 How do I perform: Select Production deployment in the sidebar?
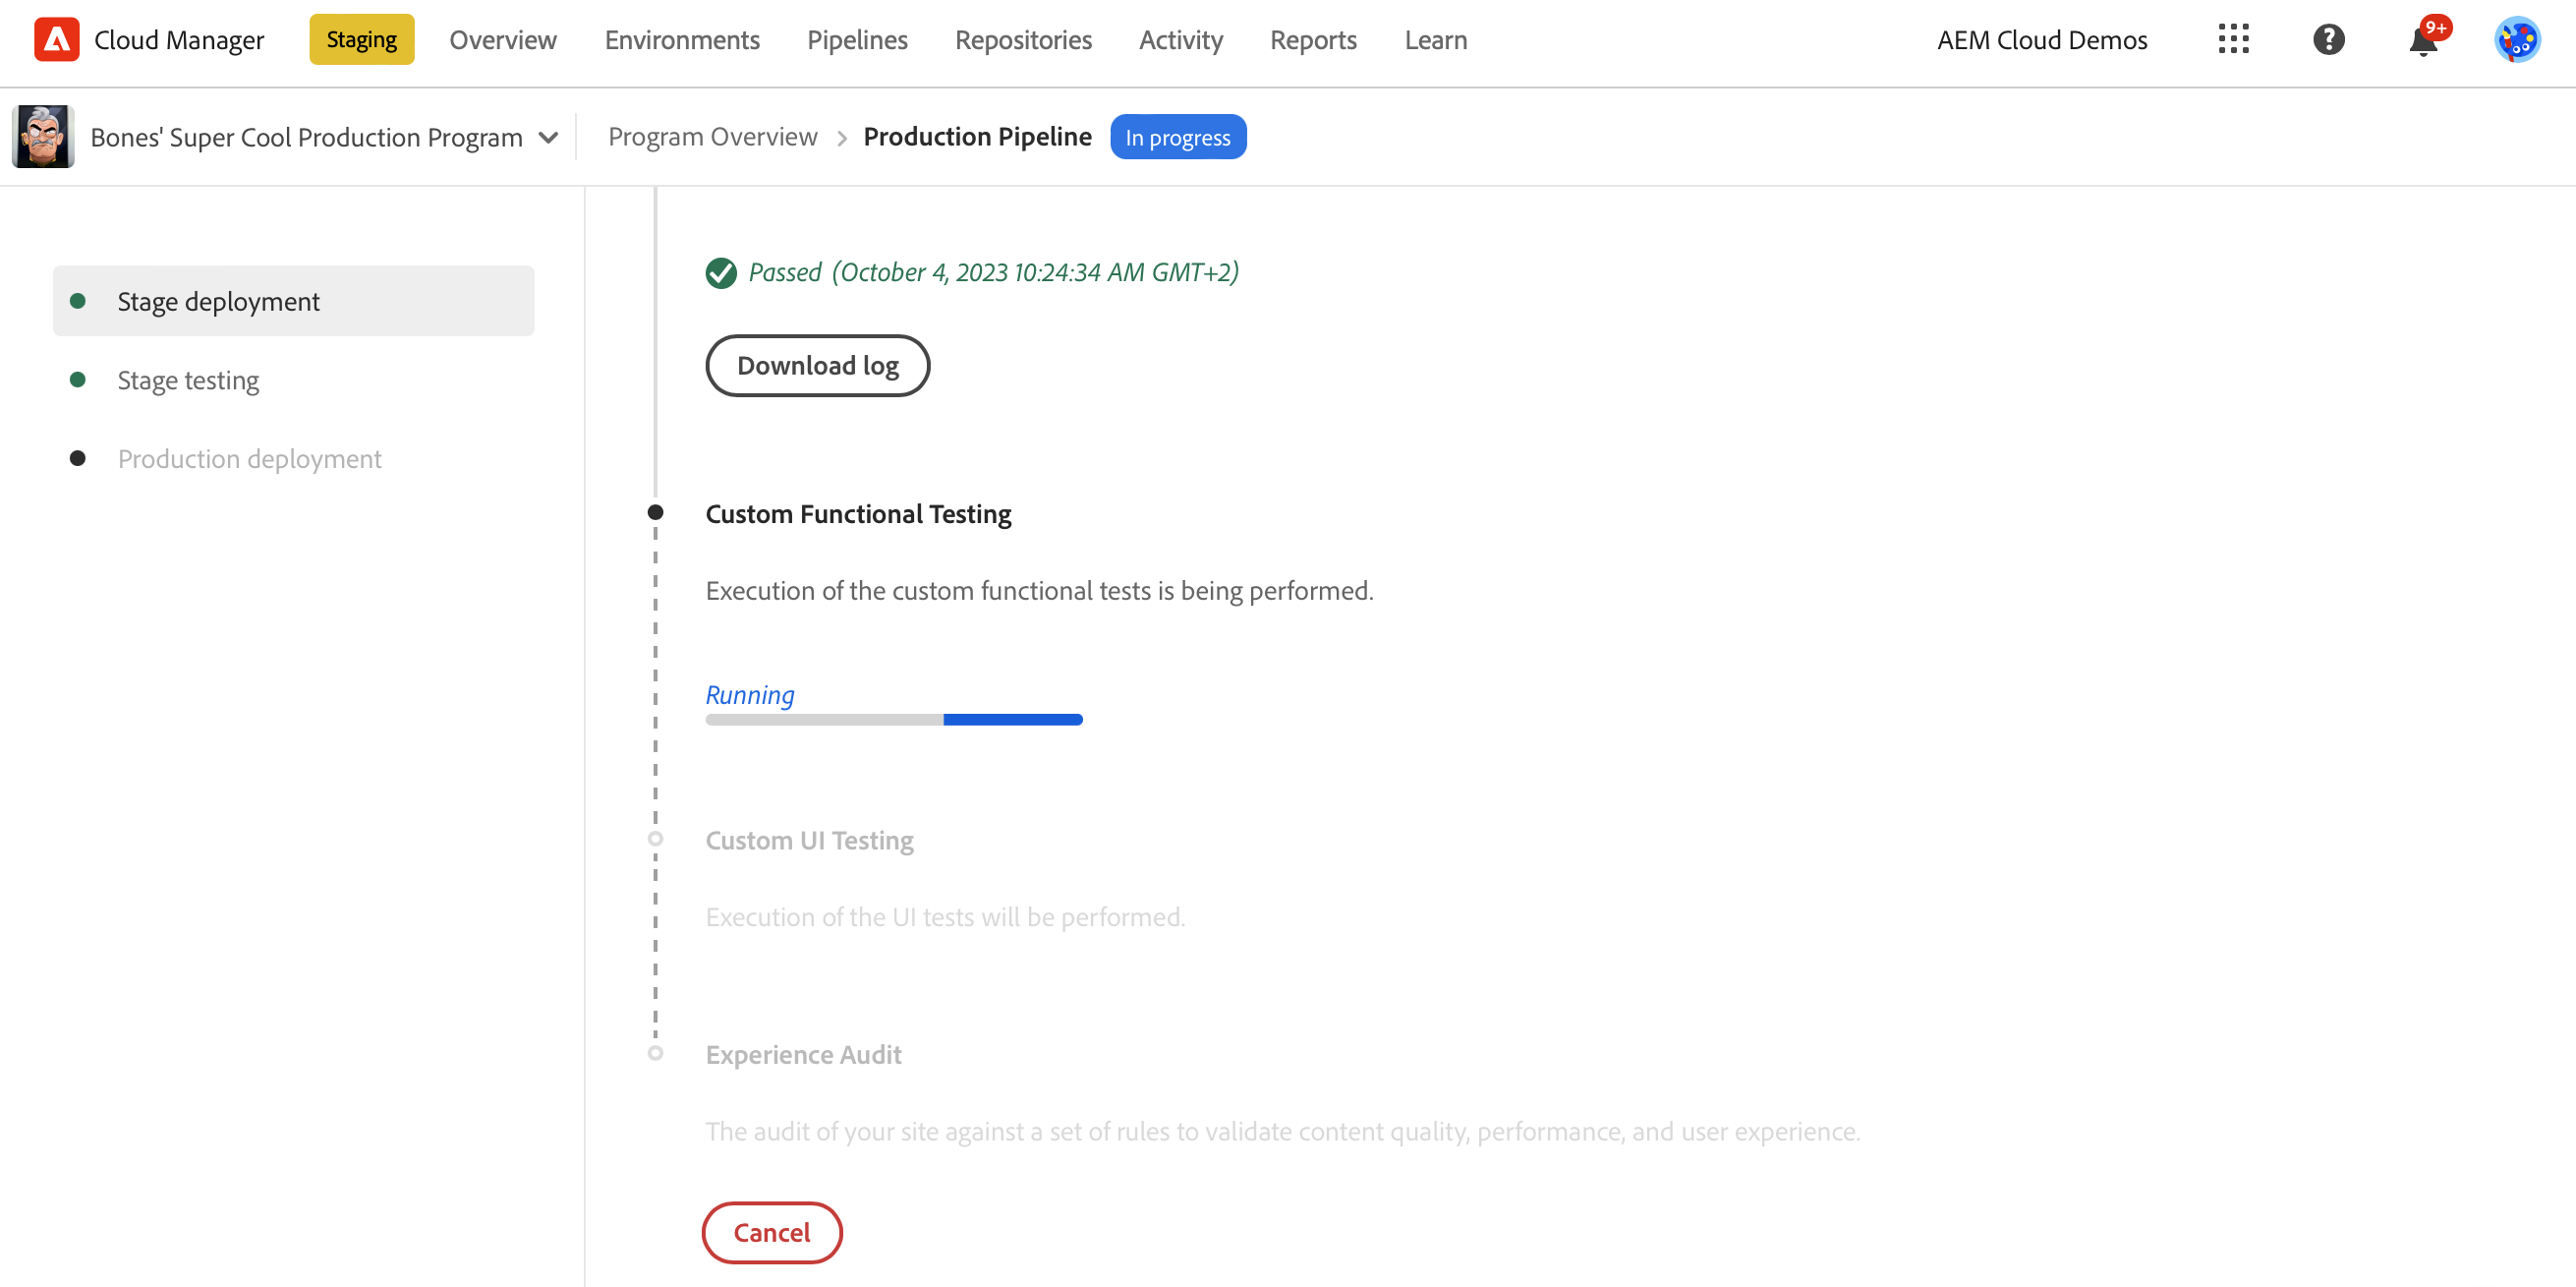[x=249, y=459]
